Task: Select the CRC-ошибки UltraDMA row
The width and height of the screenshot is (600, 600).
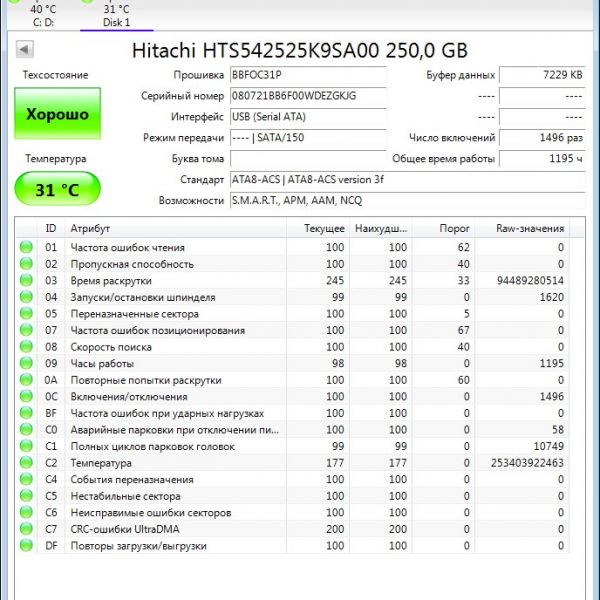Action: pos(293,529)
